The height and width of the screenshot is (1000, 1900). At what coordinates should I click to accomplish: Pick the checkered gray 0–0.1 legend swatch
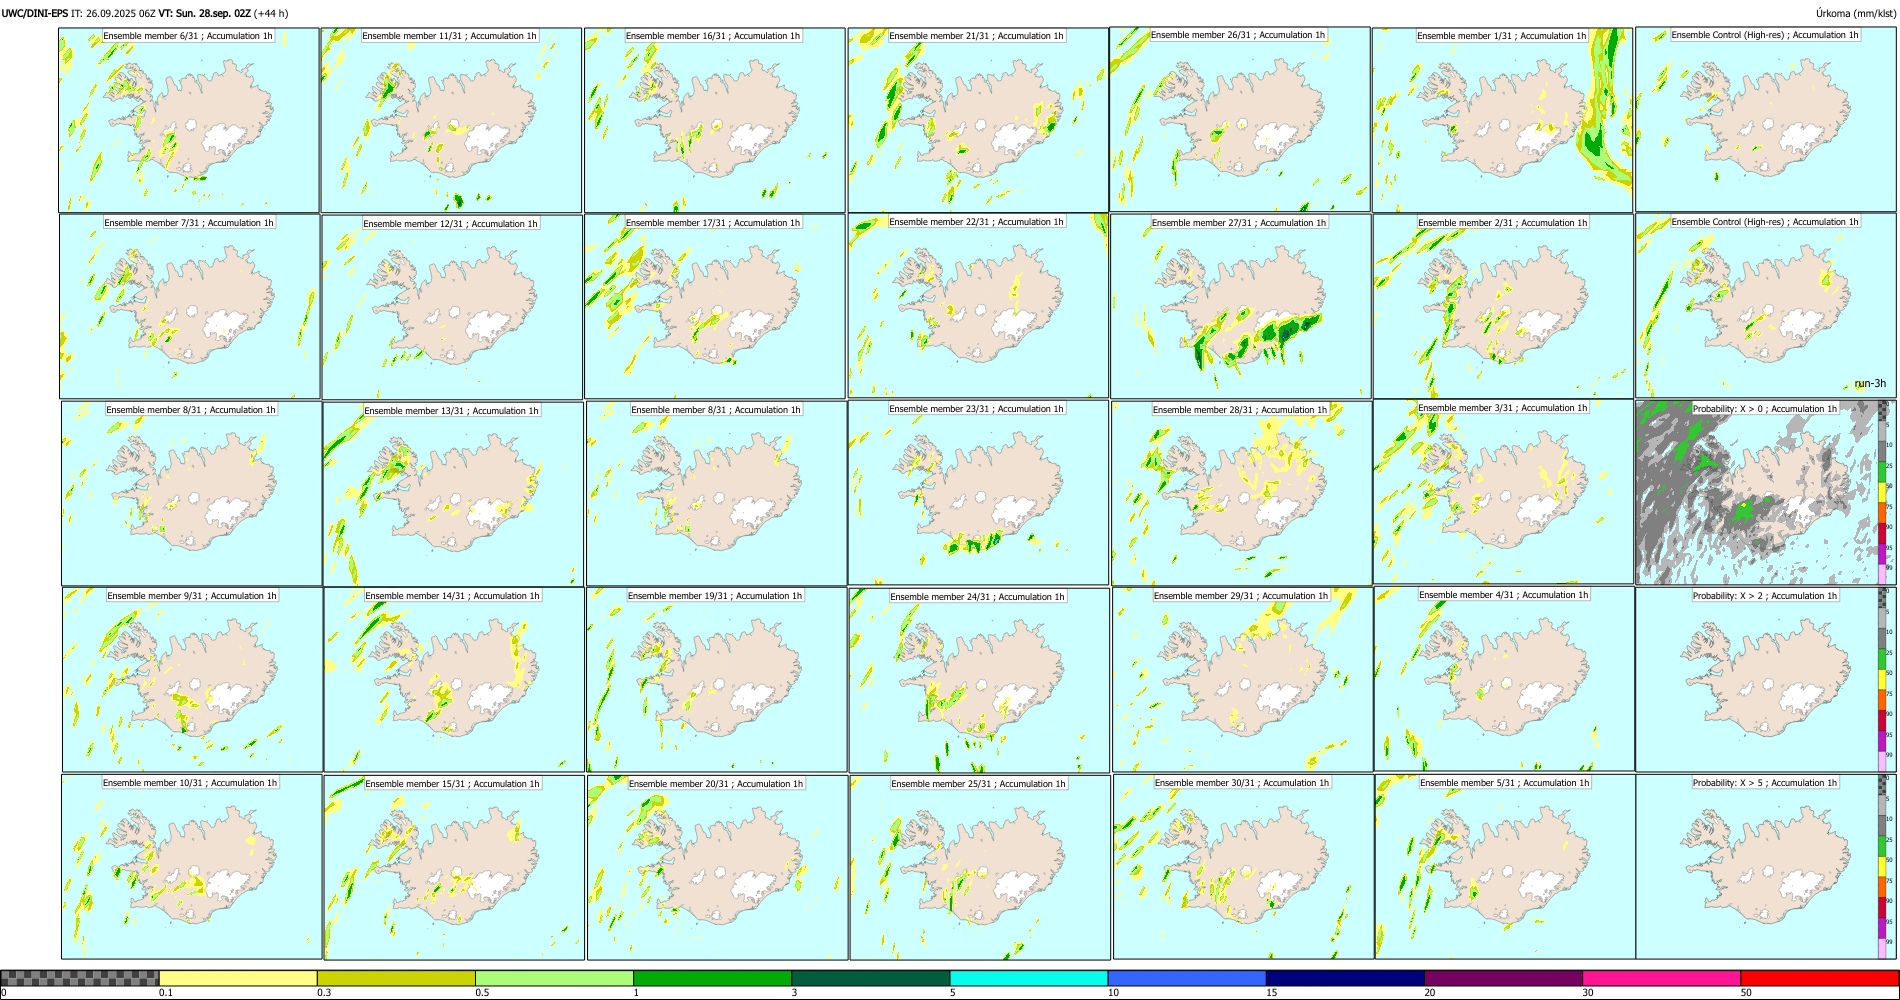pos(80,978)
